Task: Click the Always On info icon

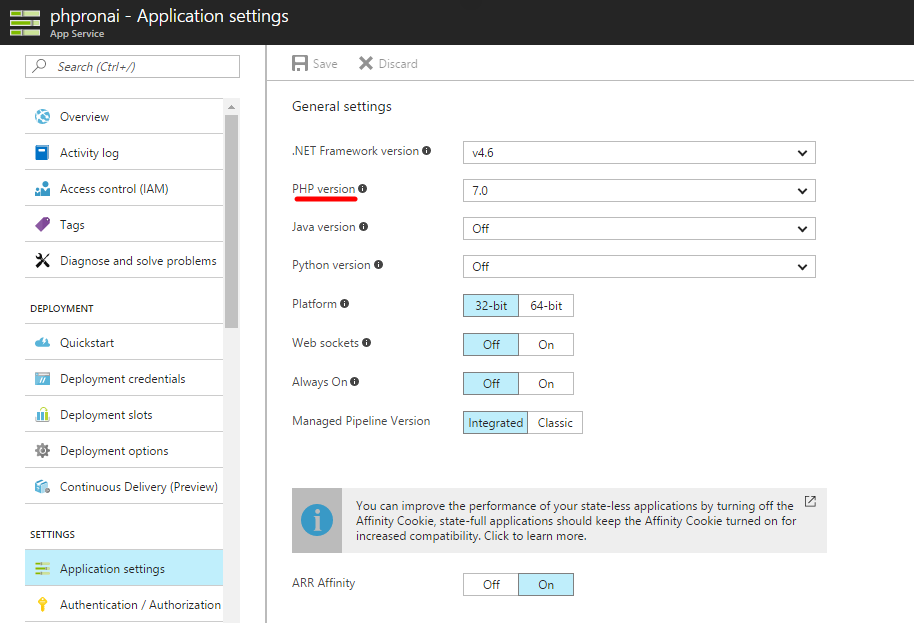Action: pos(354,382)
